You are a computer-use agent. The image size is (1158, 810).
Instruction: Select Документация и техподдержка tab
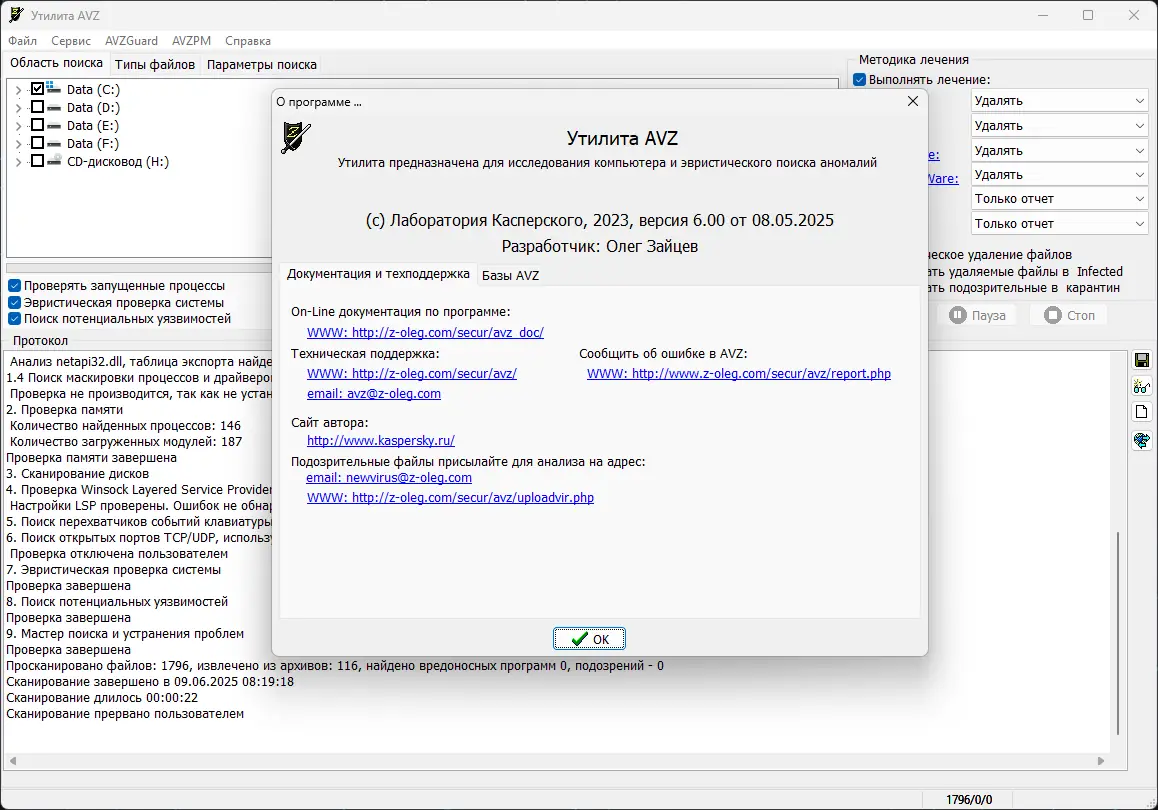tap(378, 274)
